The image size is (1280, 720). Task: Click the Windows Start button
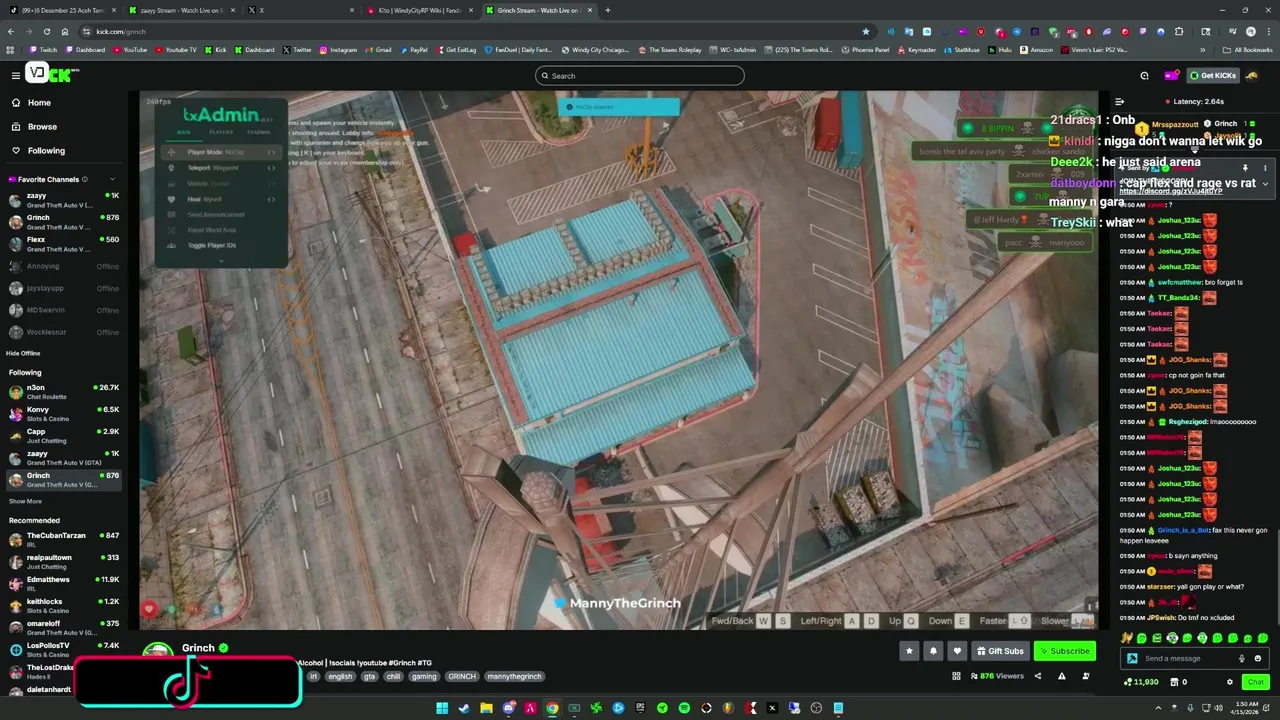(x=441, y=708)
